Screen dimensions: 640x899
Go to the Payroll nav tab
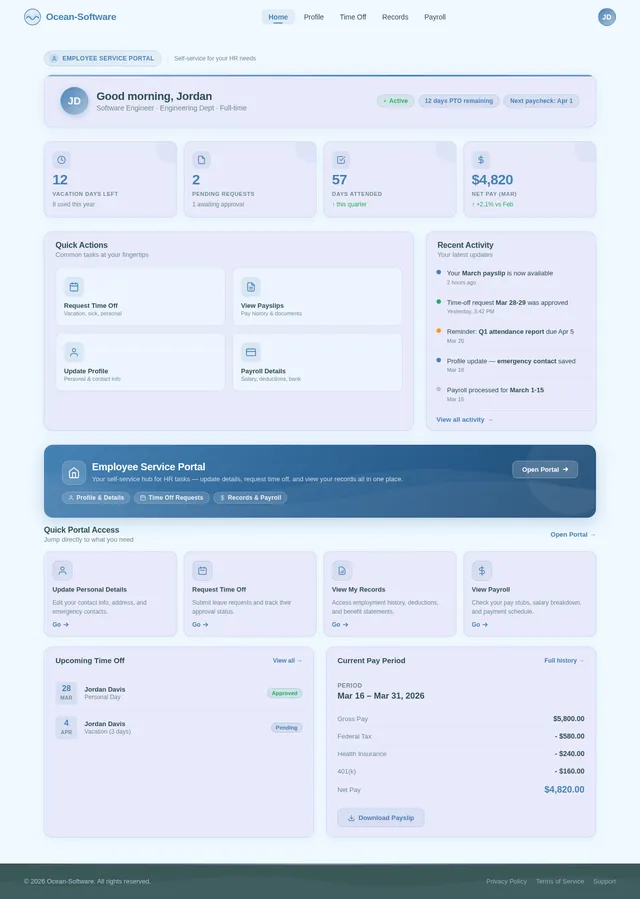point(435,17)
